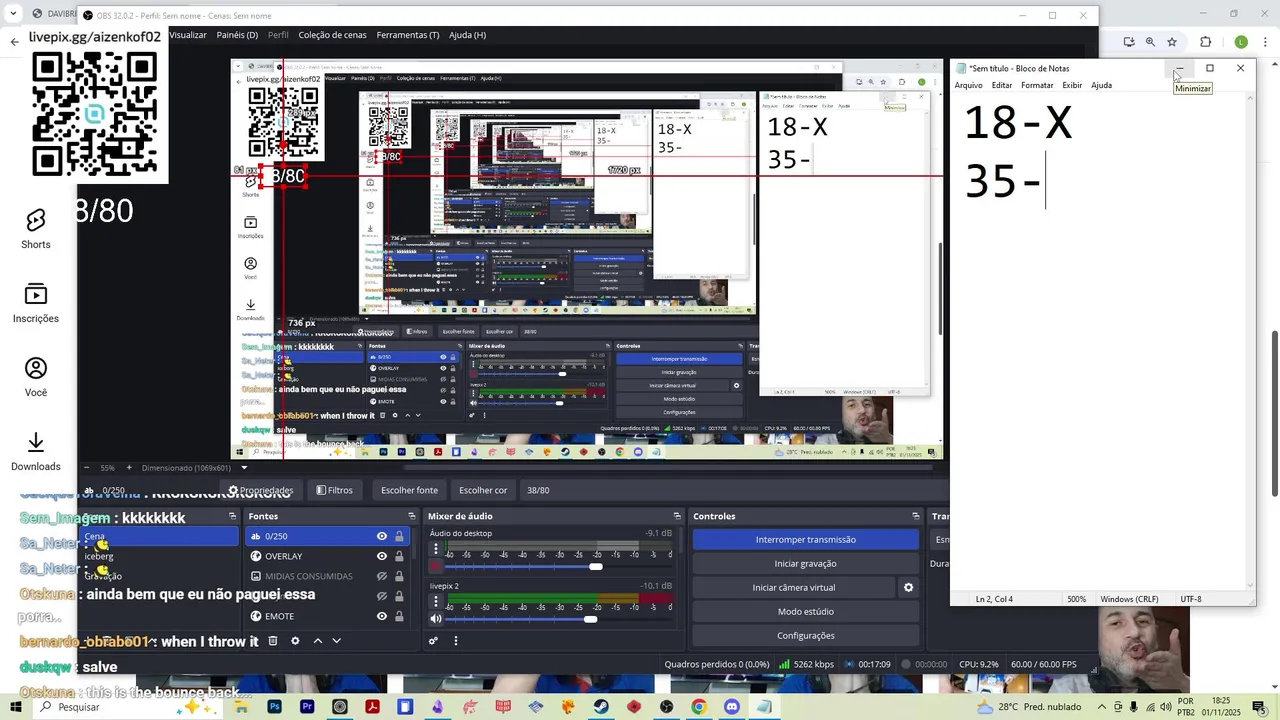Enable Modo estúdio
Viewport: 1280px width, 720px height.
click(805, 612)
